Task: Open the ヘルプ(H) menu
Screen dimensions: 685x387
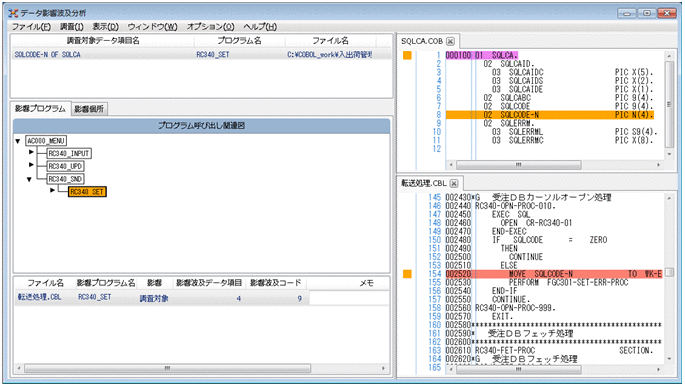Action: point(260,27)
